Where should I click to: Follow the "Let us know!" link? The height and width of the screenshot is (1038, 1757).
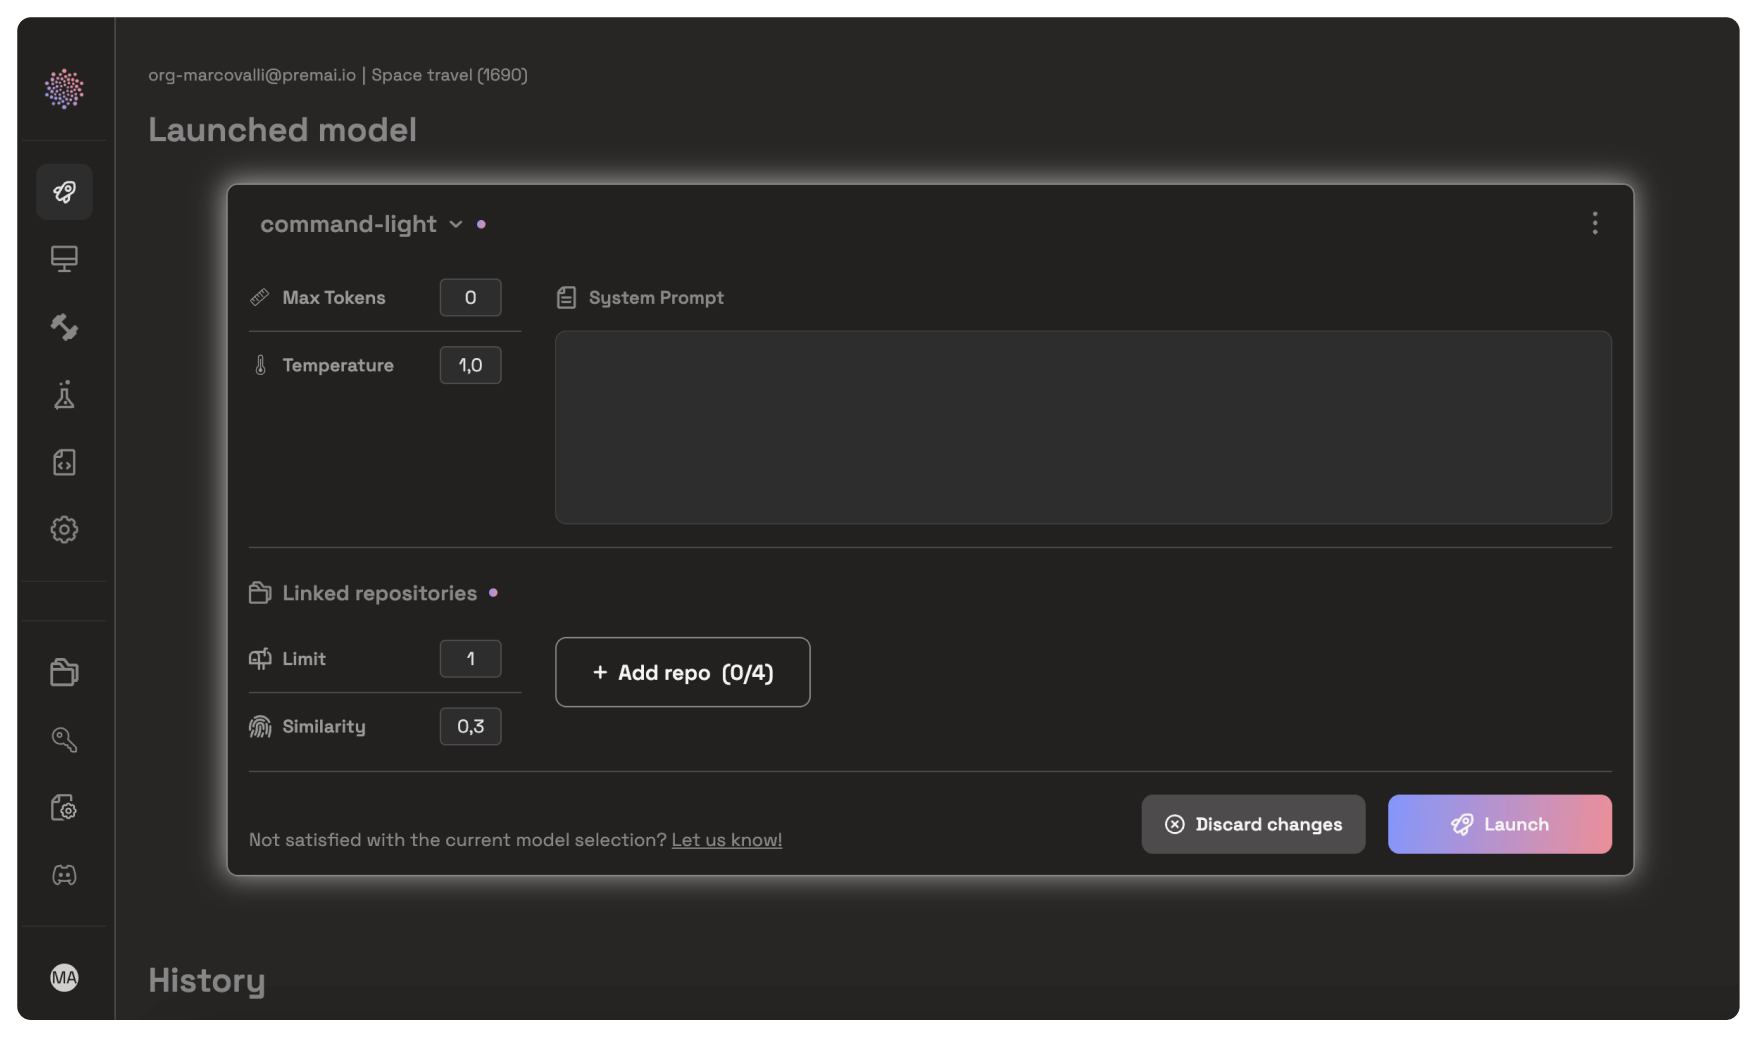pyautogui.click(x=726, y=840)
